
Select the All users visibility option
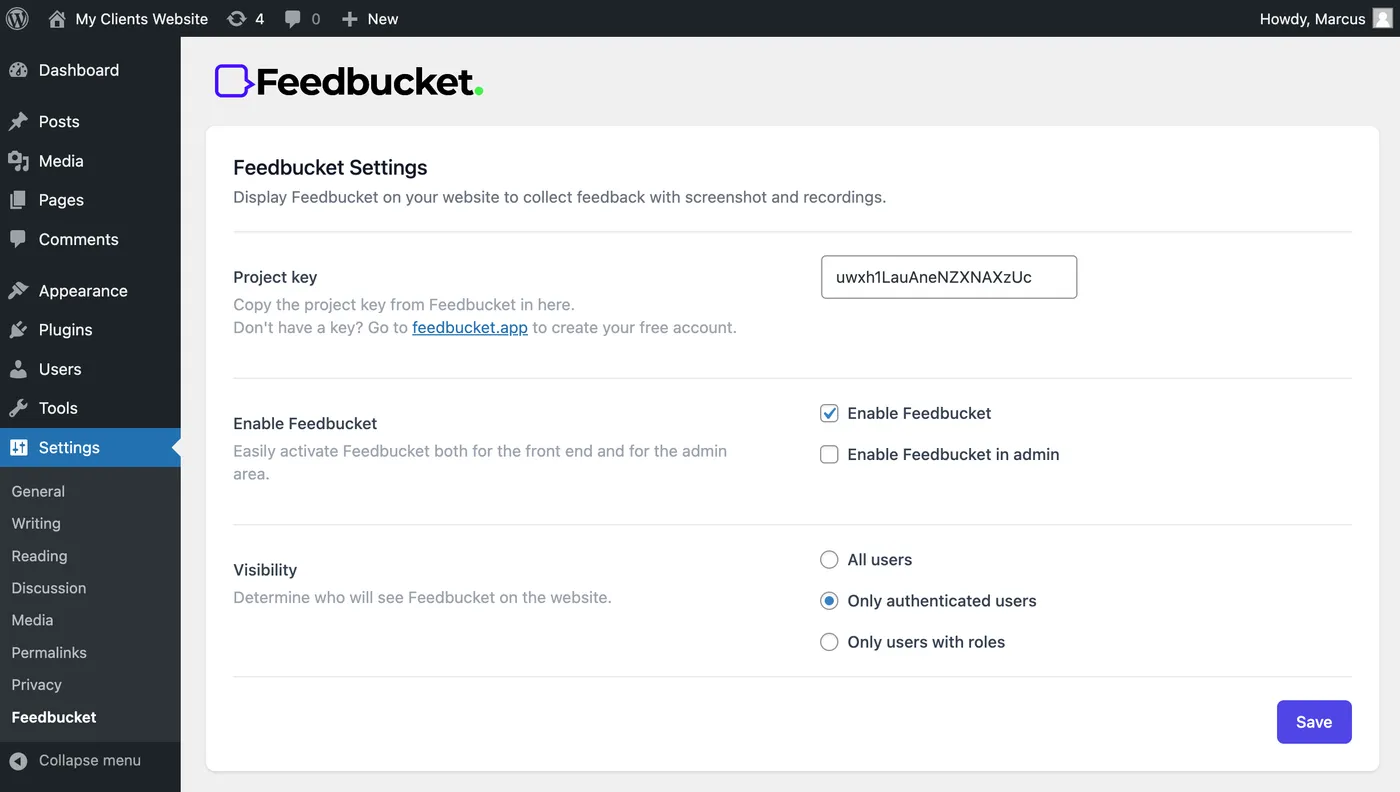click(x=828, y=559)
